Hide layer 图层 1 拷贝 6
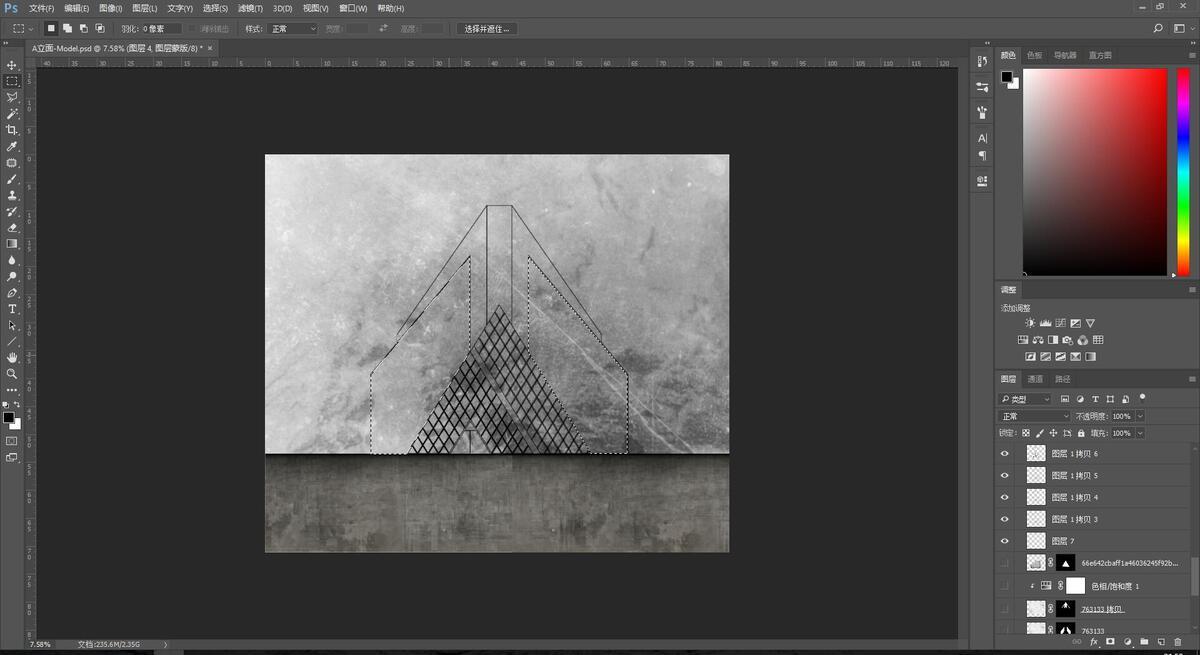The width and height of the screenshot is (1200, 655). 1005,453
